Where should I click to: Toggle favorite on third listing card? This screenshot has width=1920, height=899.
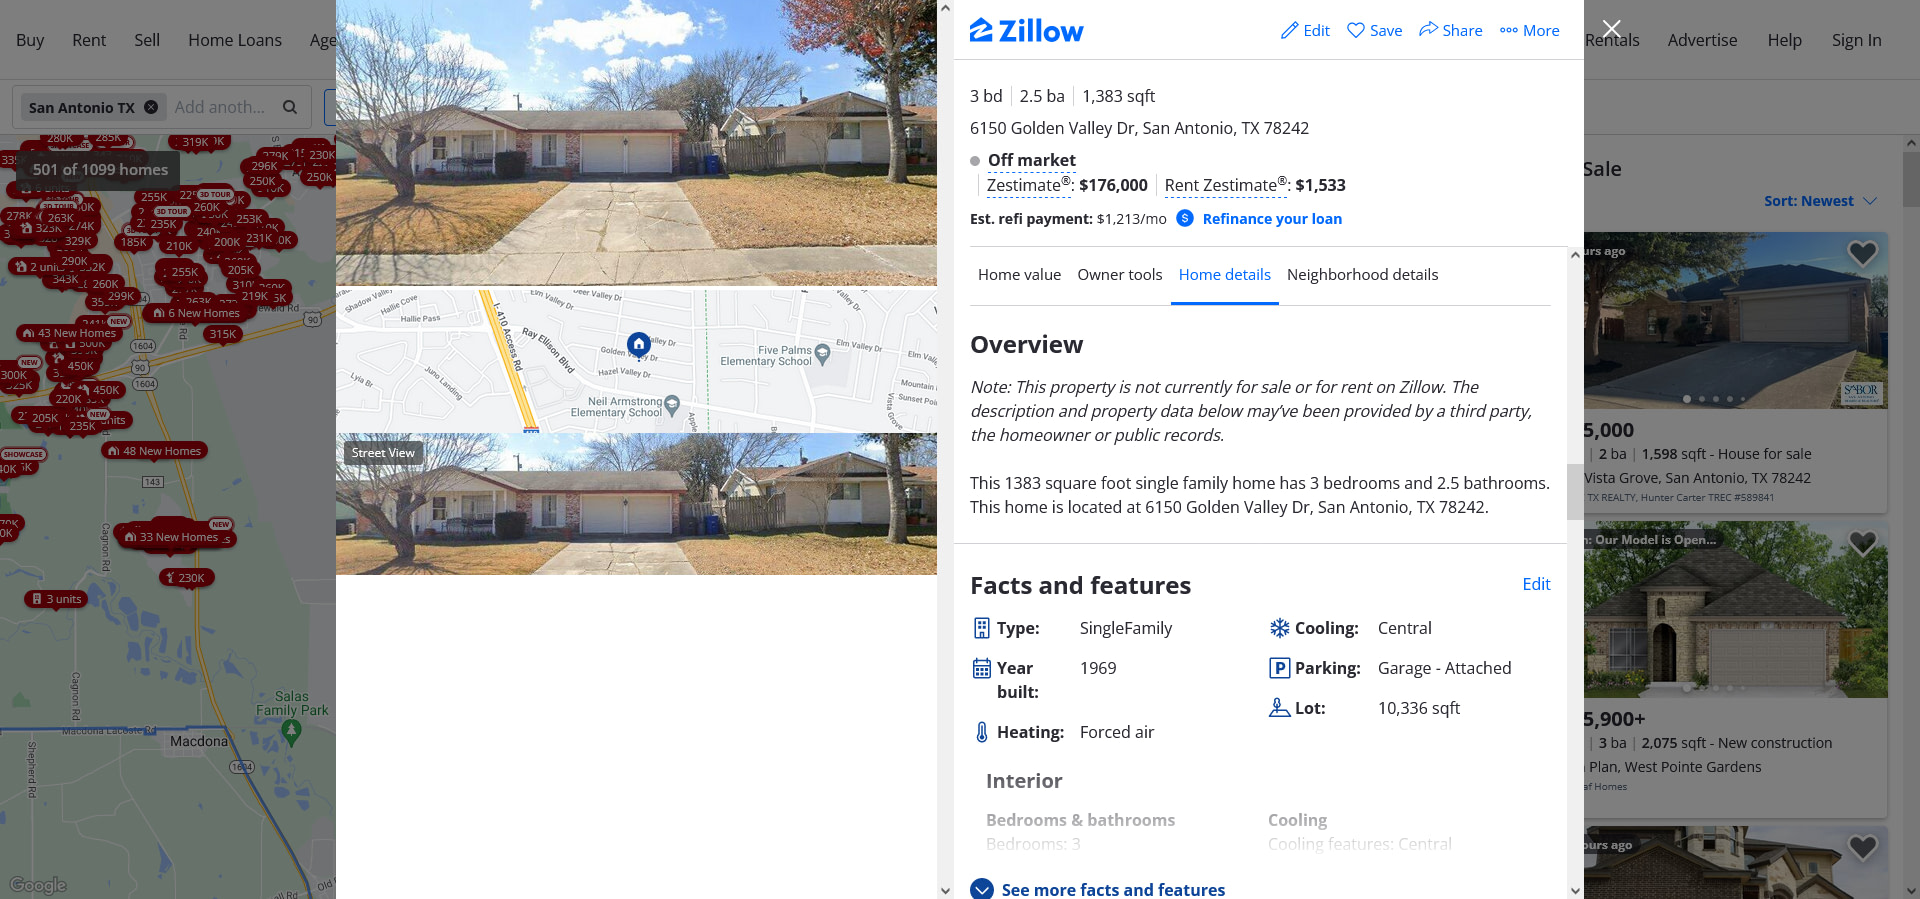click(1862, 848)
